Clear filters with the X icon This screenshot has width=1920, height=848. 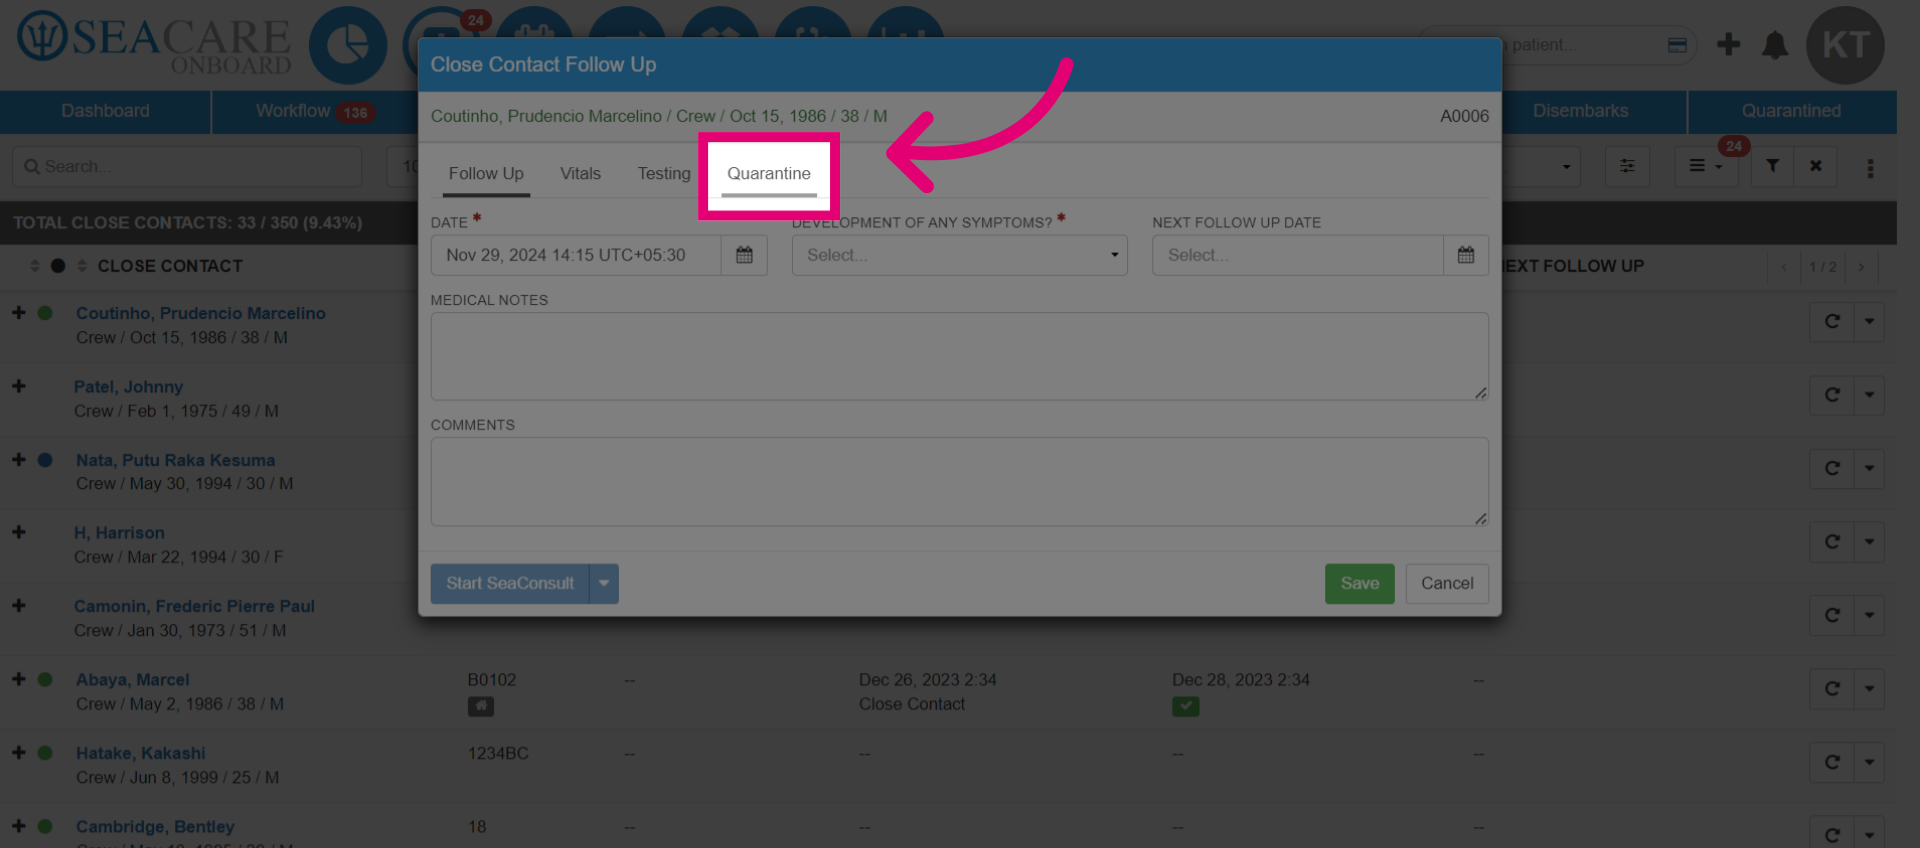[1815, 166]
